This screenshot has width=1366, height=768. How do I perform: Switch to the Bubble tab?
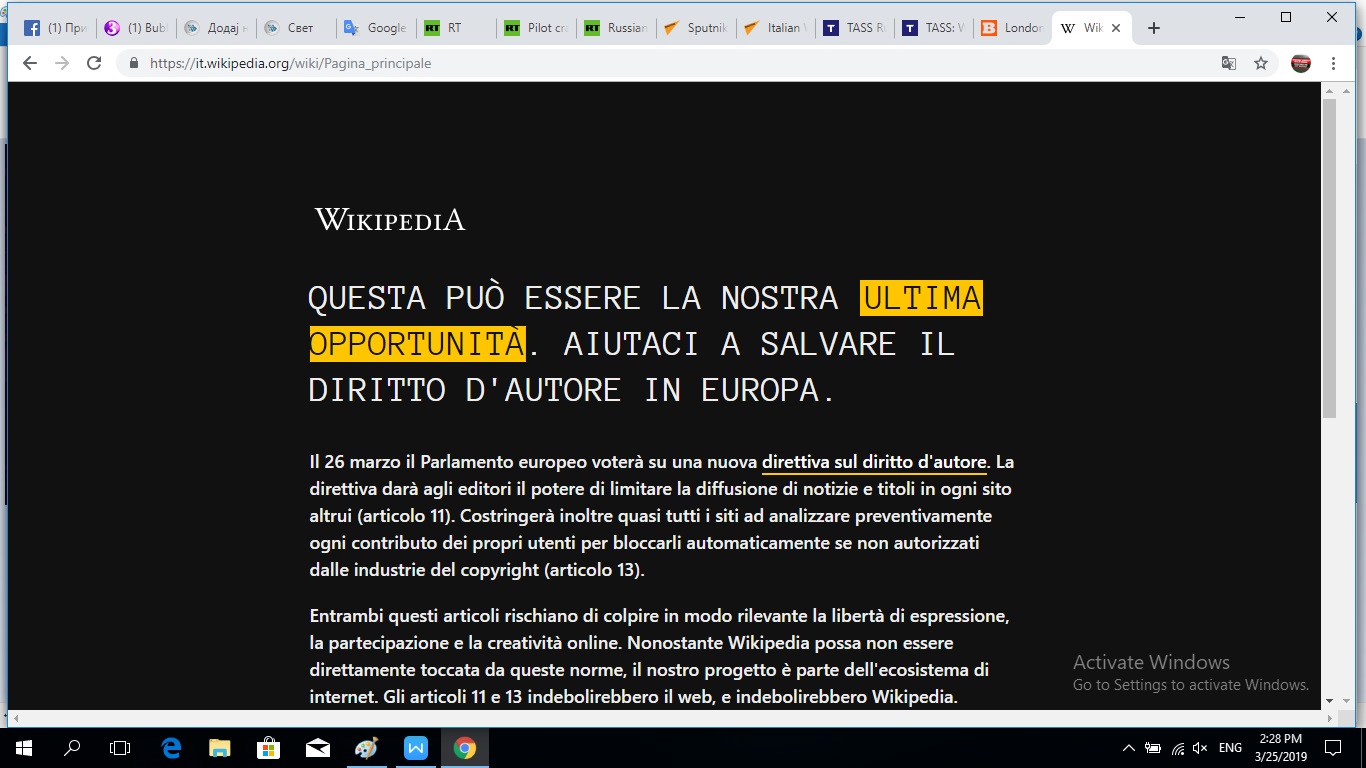[136, 28]
